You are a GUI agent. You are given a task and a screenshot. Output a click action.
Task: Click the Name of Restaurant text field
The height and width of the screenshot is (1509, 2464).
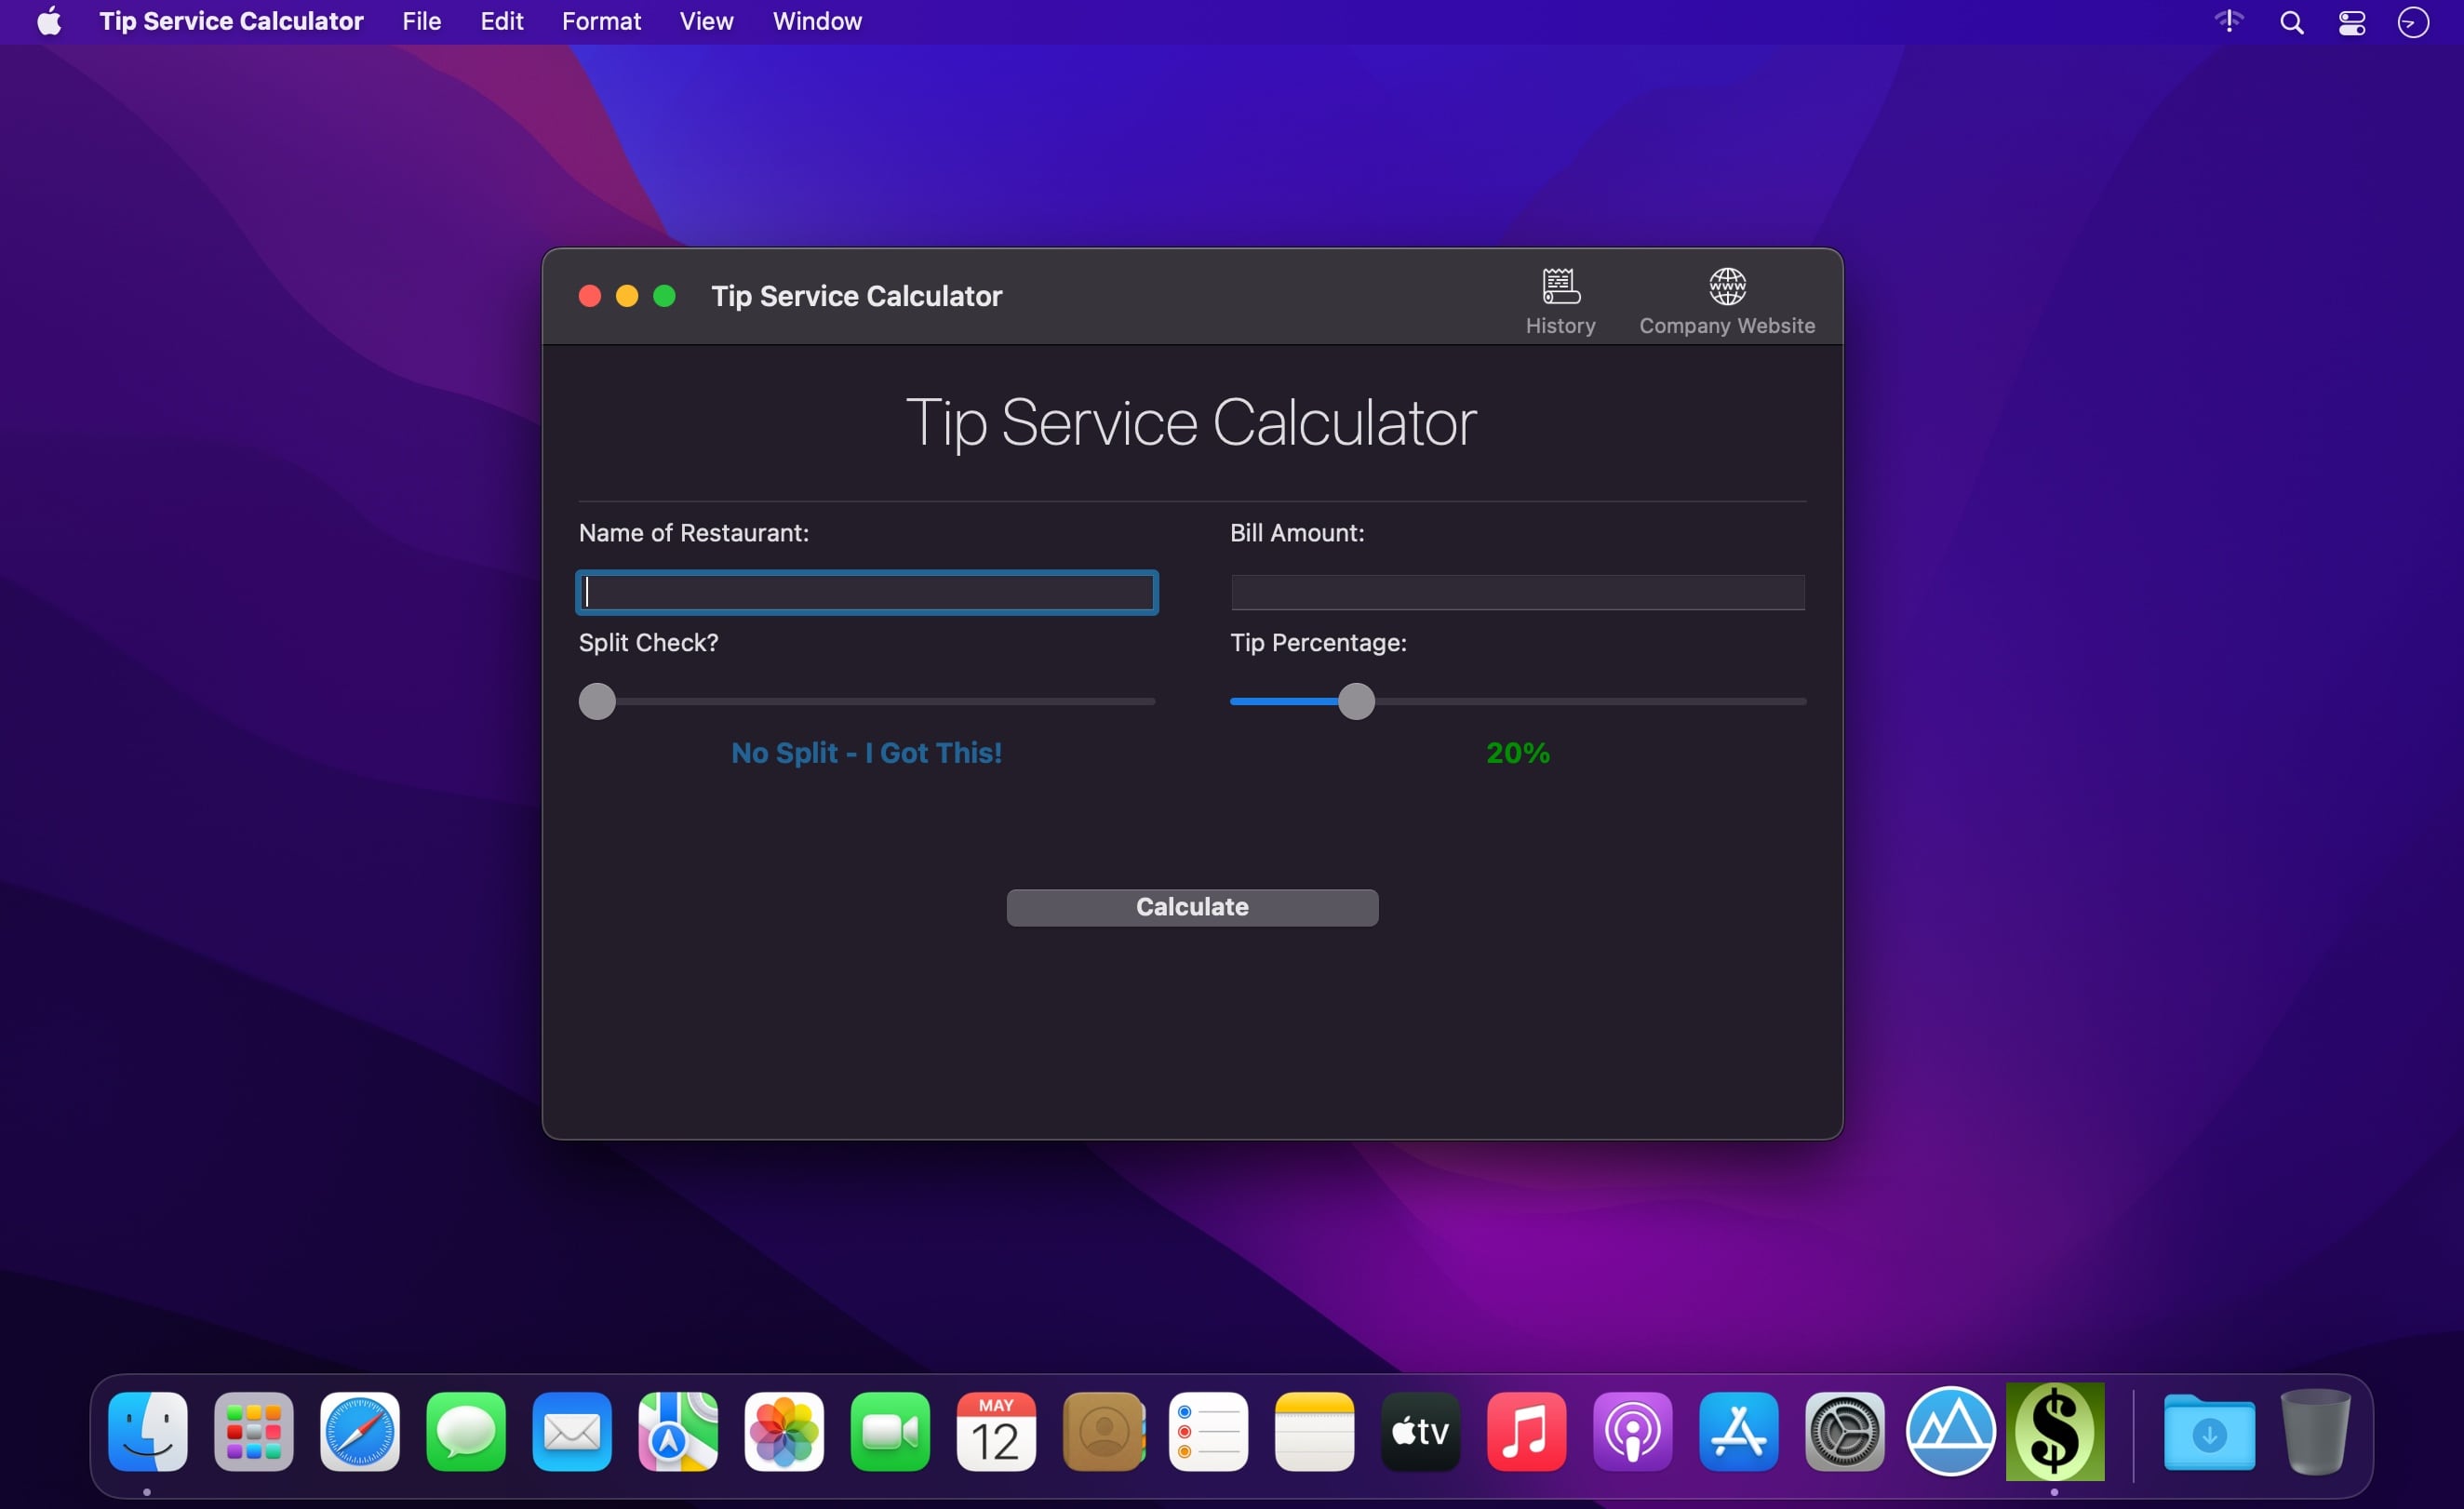coord(867,593)
